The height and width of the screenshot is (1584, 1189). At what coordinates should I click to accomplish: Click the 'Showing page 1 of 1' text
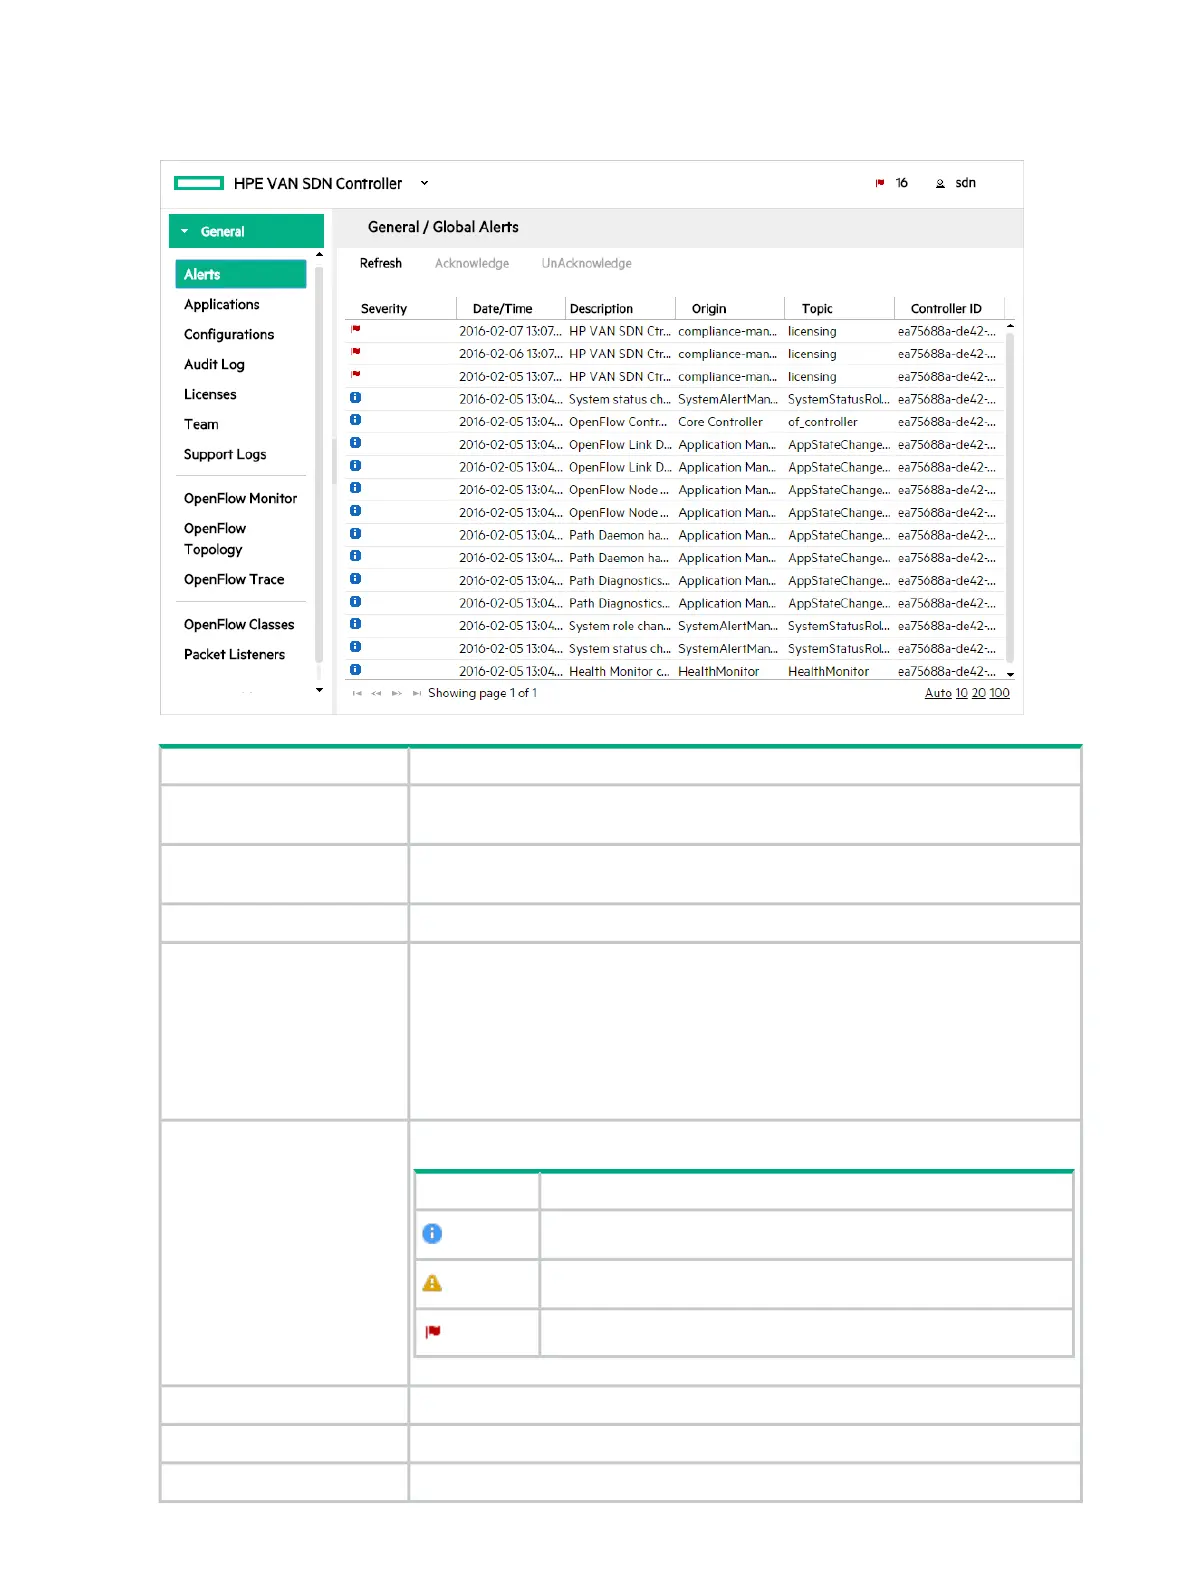point(482,693)
